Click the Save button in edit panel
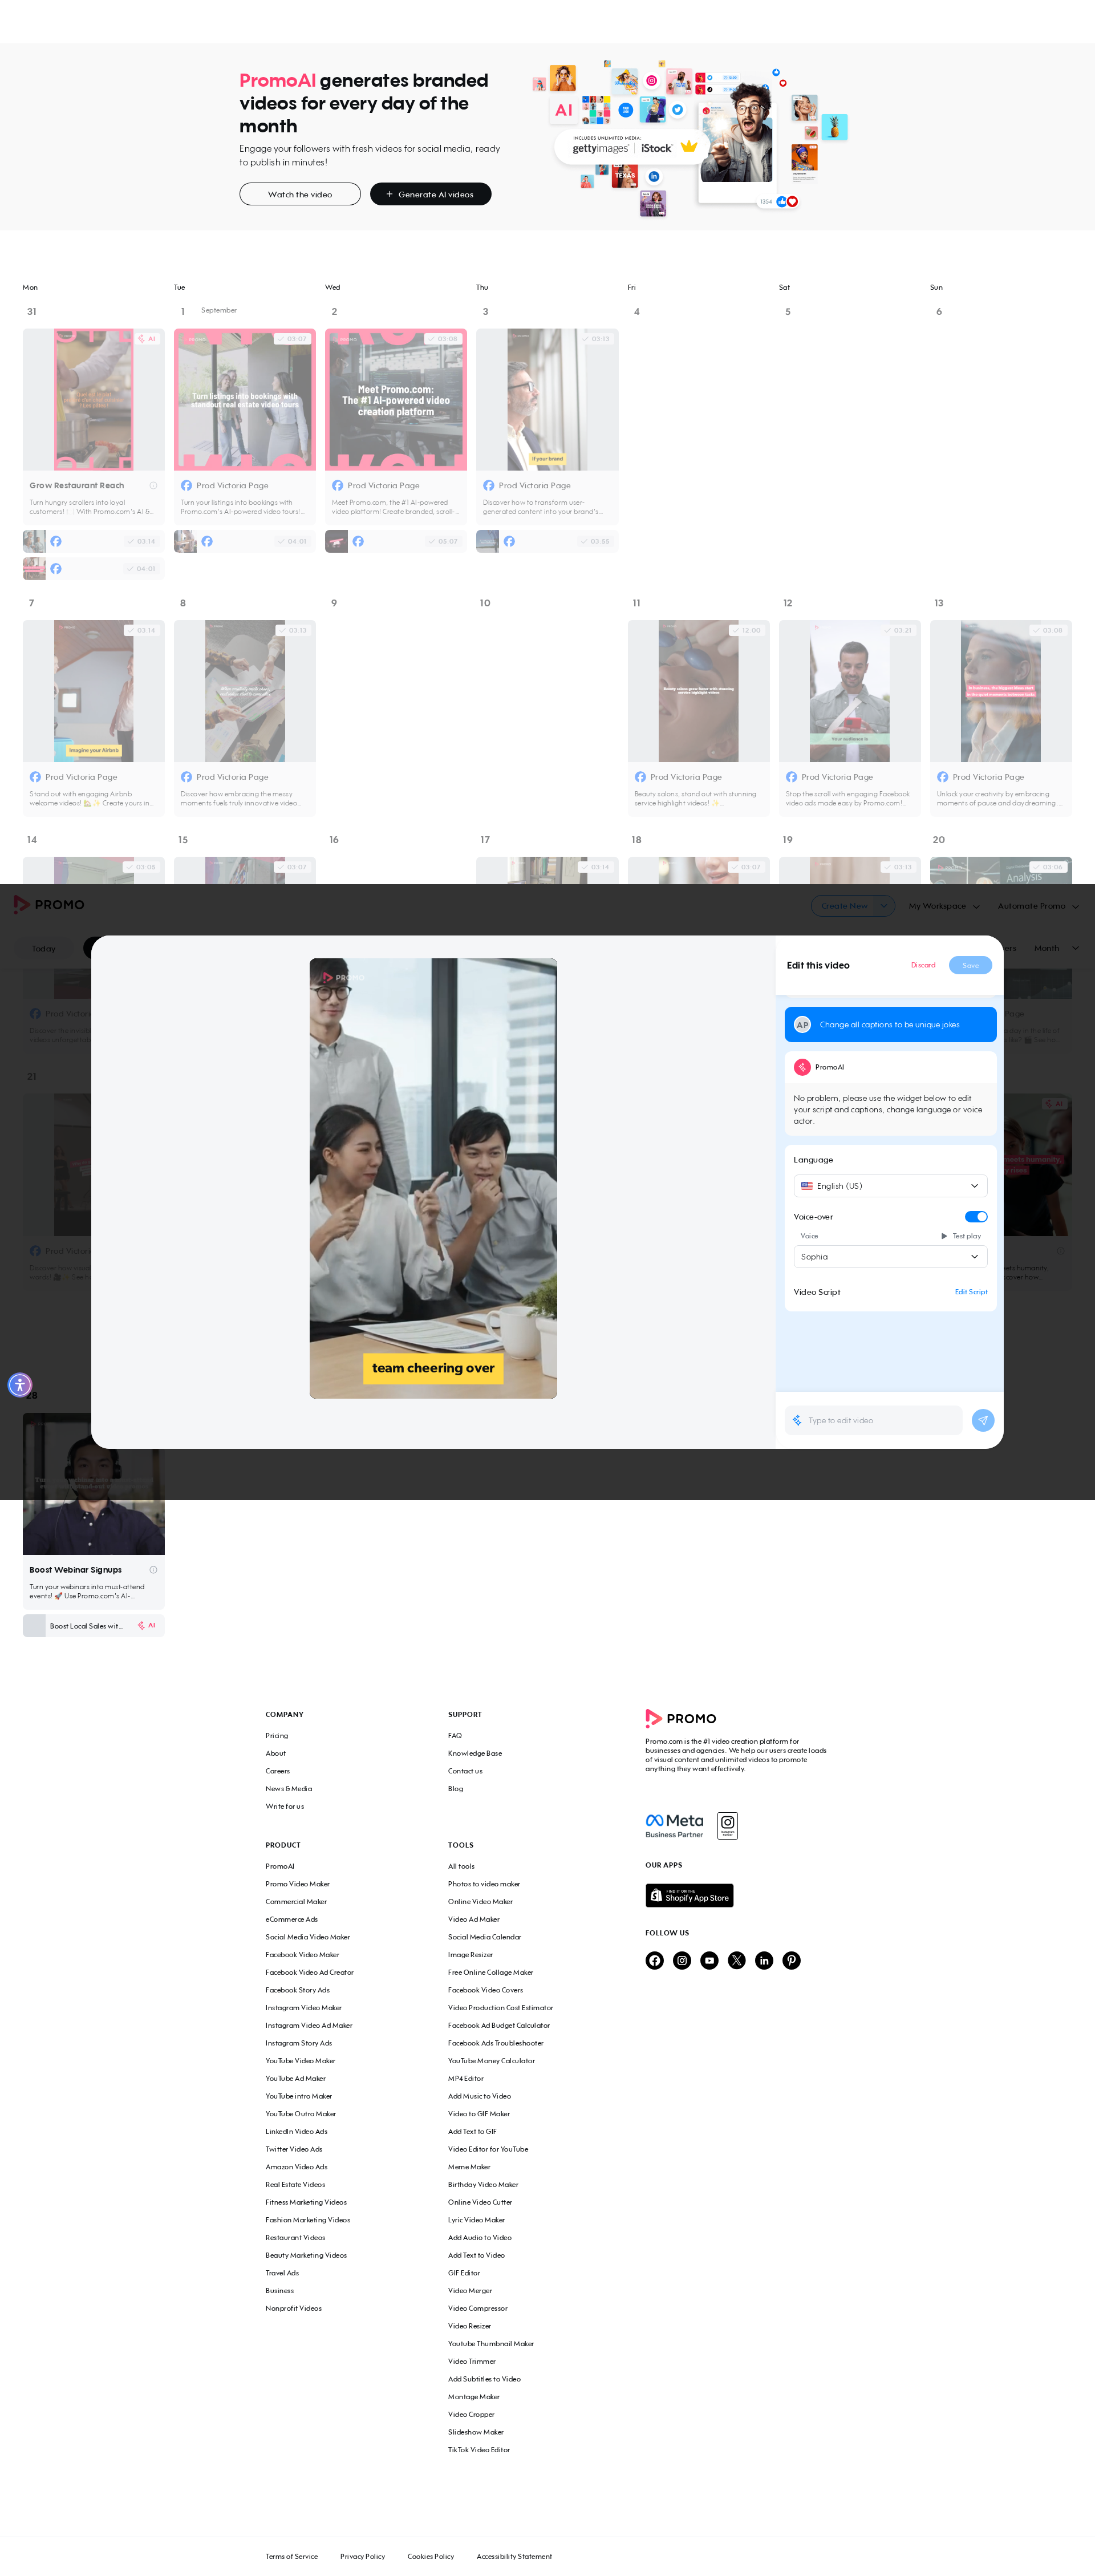 [x=970, y=965]
